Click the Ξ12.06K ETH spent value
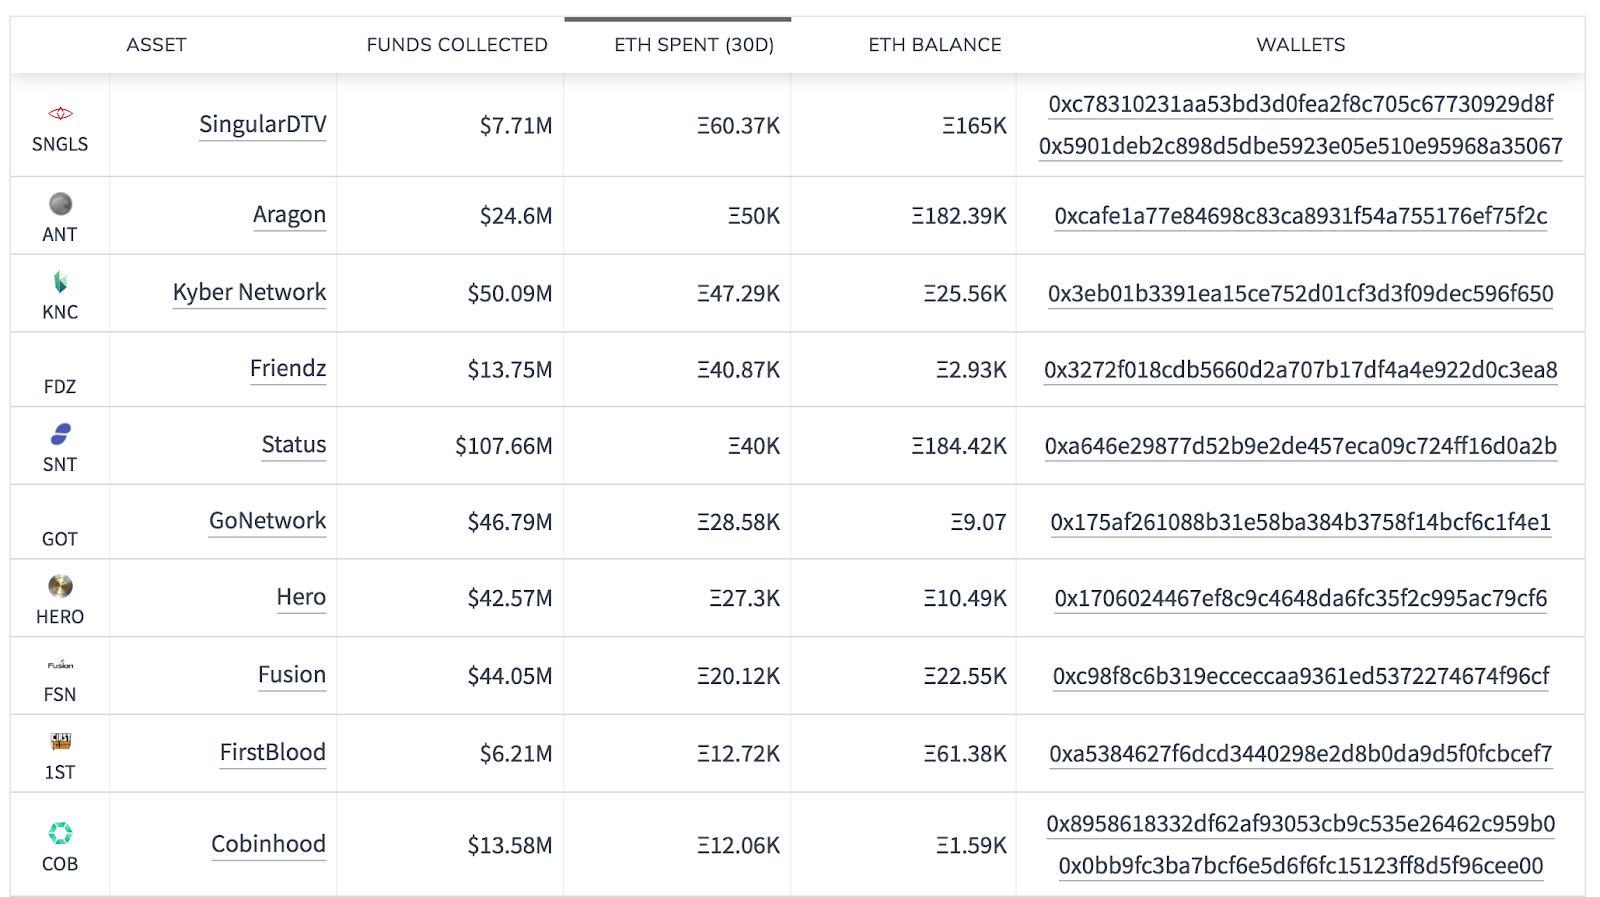The width and height of the screenshot is (1600, 897). click(x=739, y=846)
